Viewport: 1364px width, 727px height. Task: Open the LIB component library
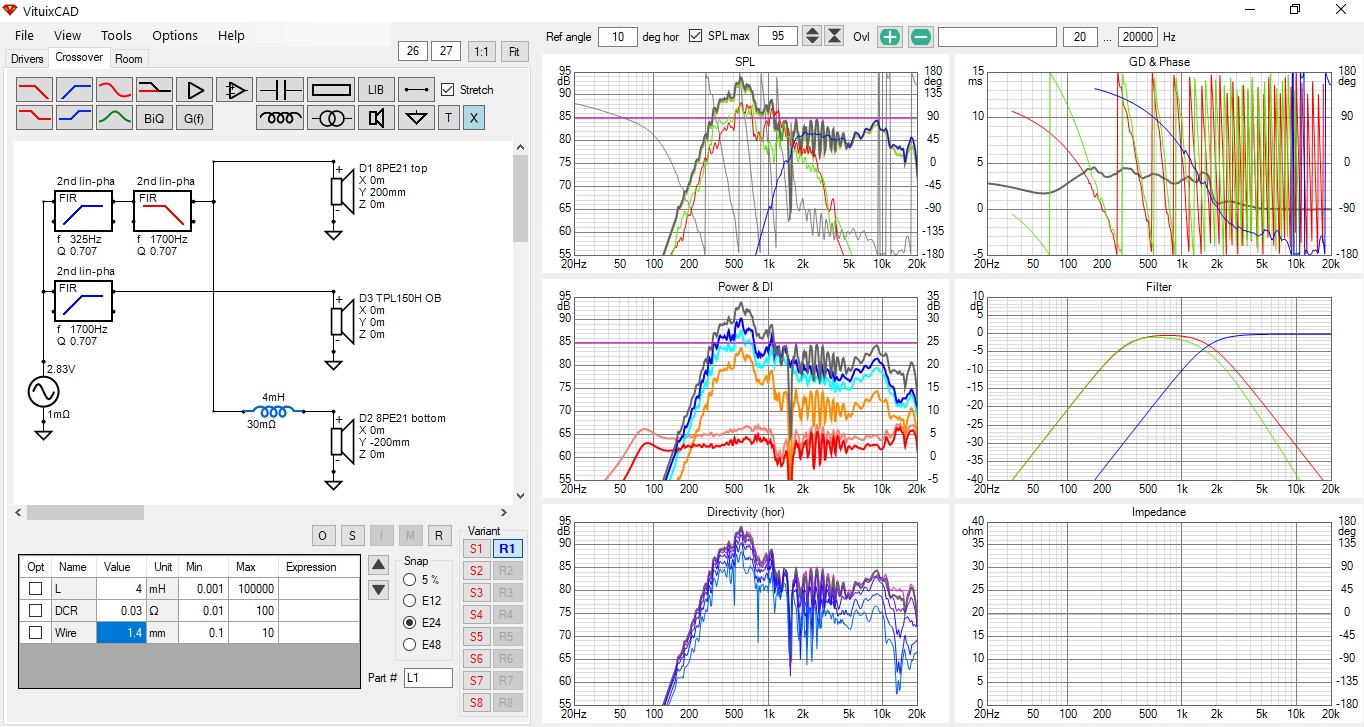point(376,90)
